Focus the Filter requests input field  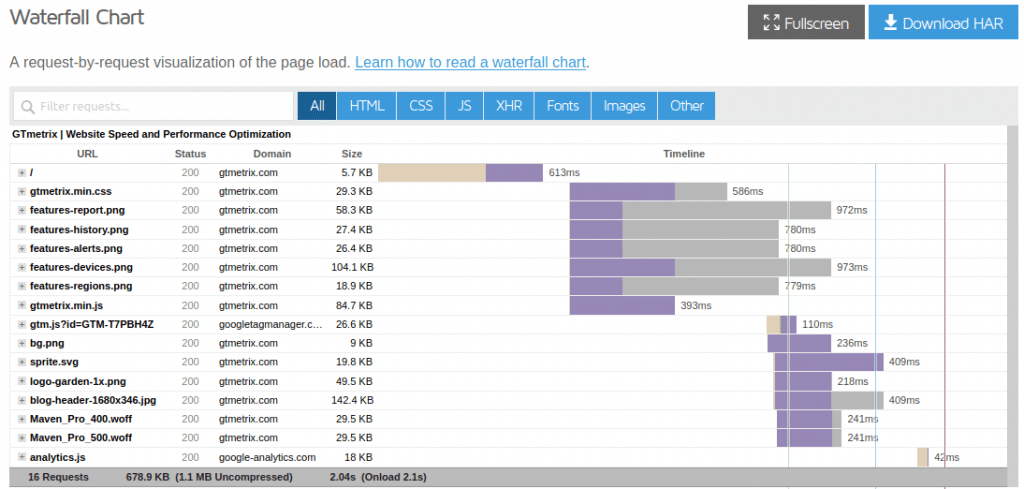coord(153,106)
